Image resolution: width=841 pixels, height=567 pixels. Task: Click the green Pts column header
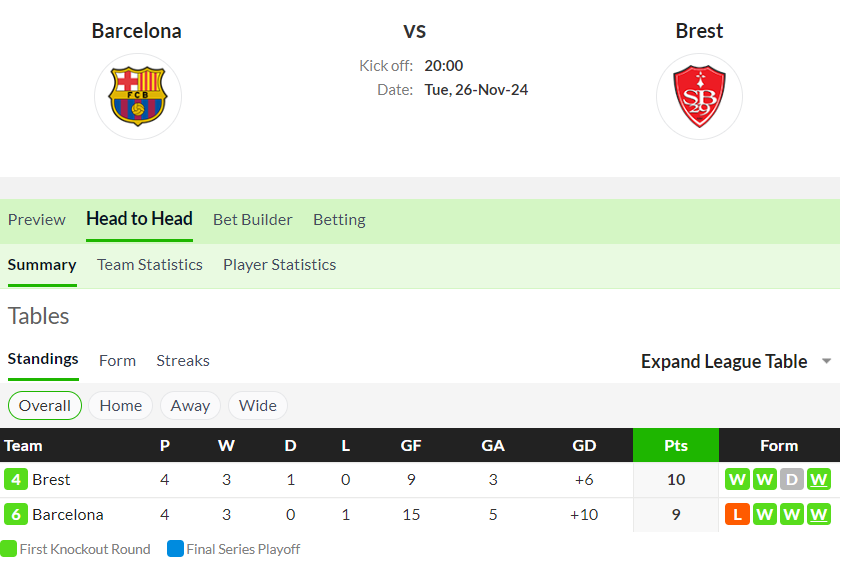point(676,445)
